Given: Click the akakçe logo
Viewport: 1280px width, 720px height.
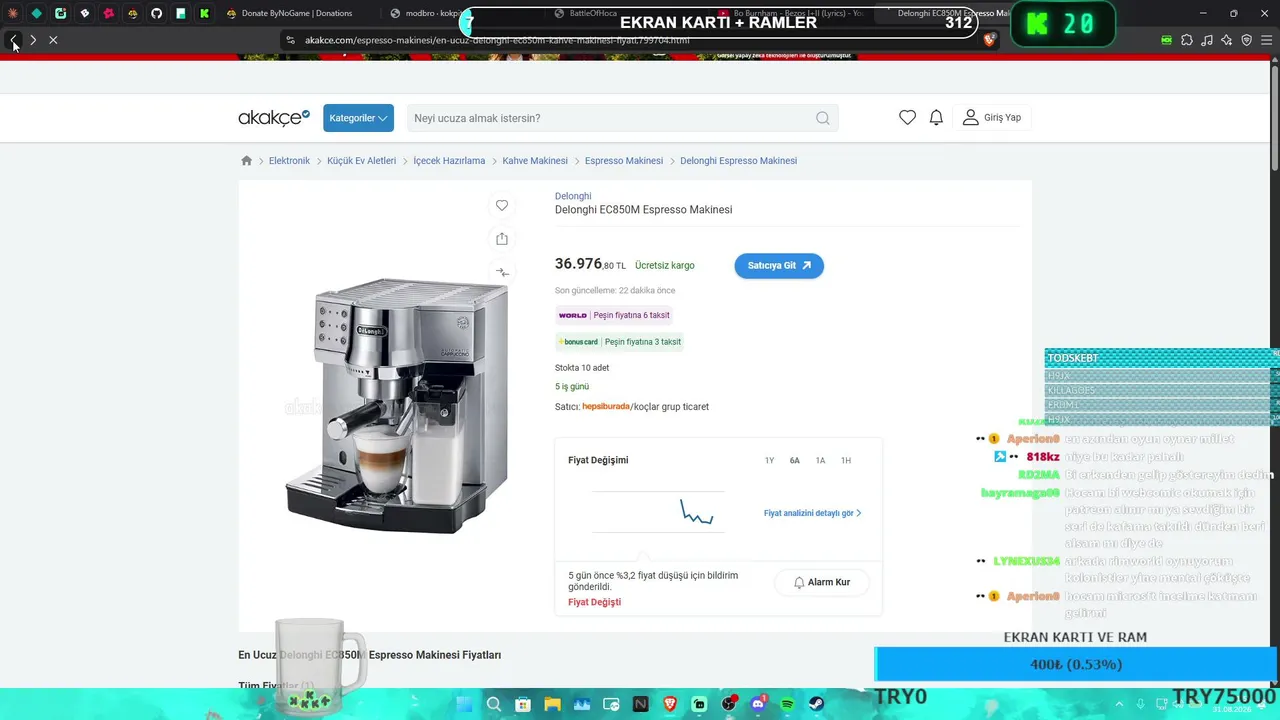Looking at the screenshot, I should pyautogui.click(x=274, y=118).
